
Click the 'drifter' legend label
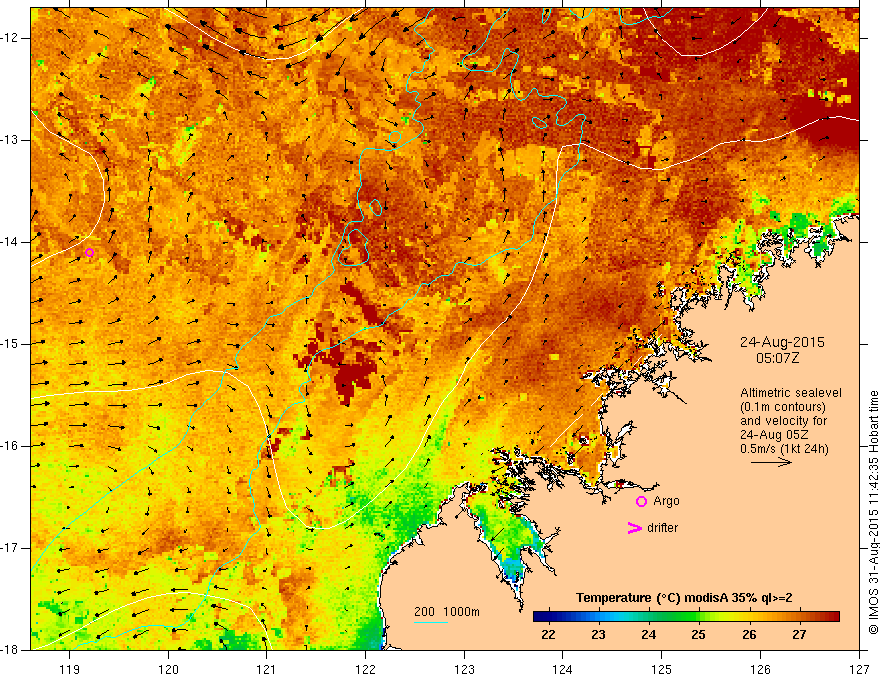point(662,528)
